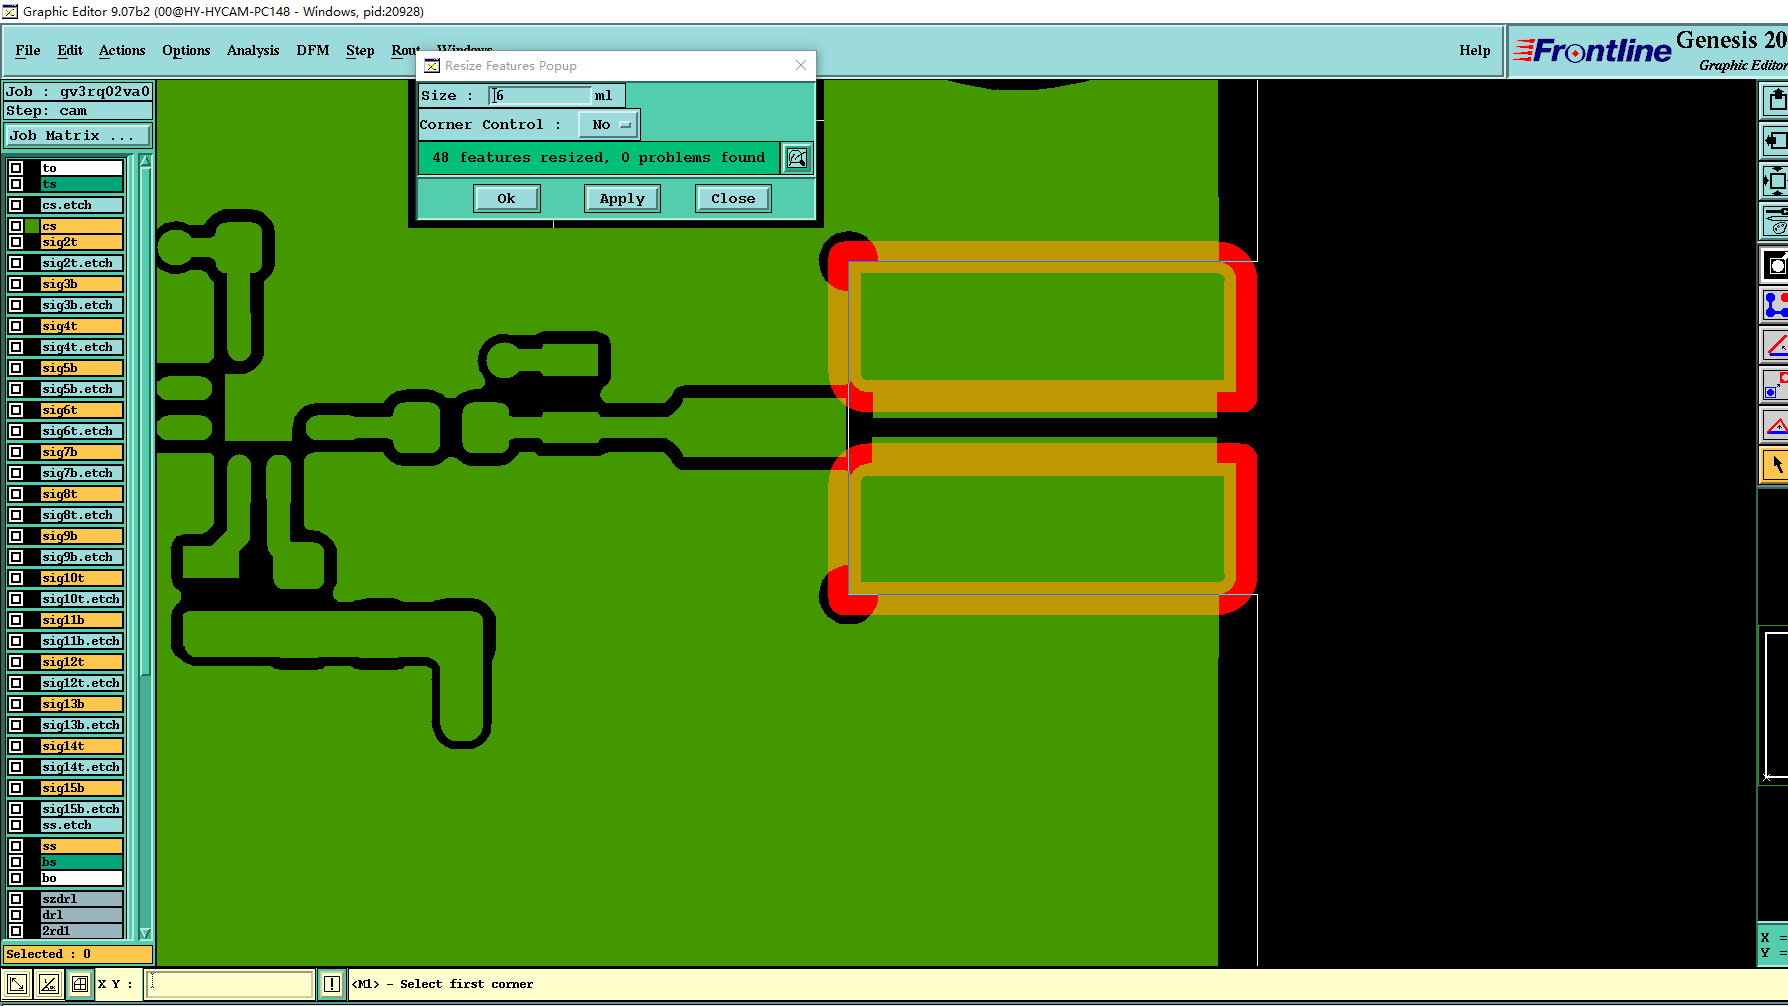Select the 'sig14t' layer name

[81, 746]
